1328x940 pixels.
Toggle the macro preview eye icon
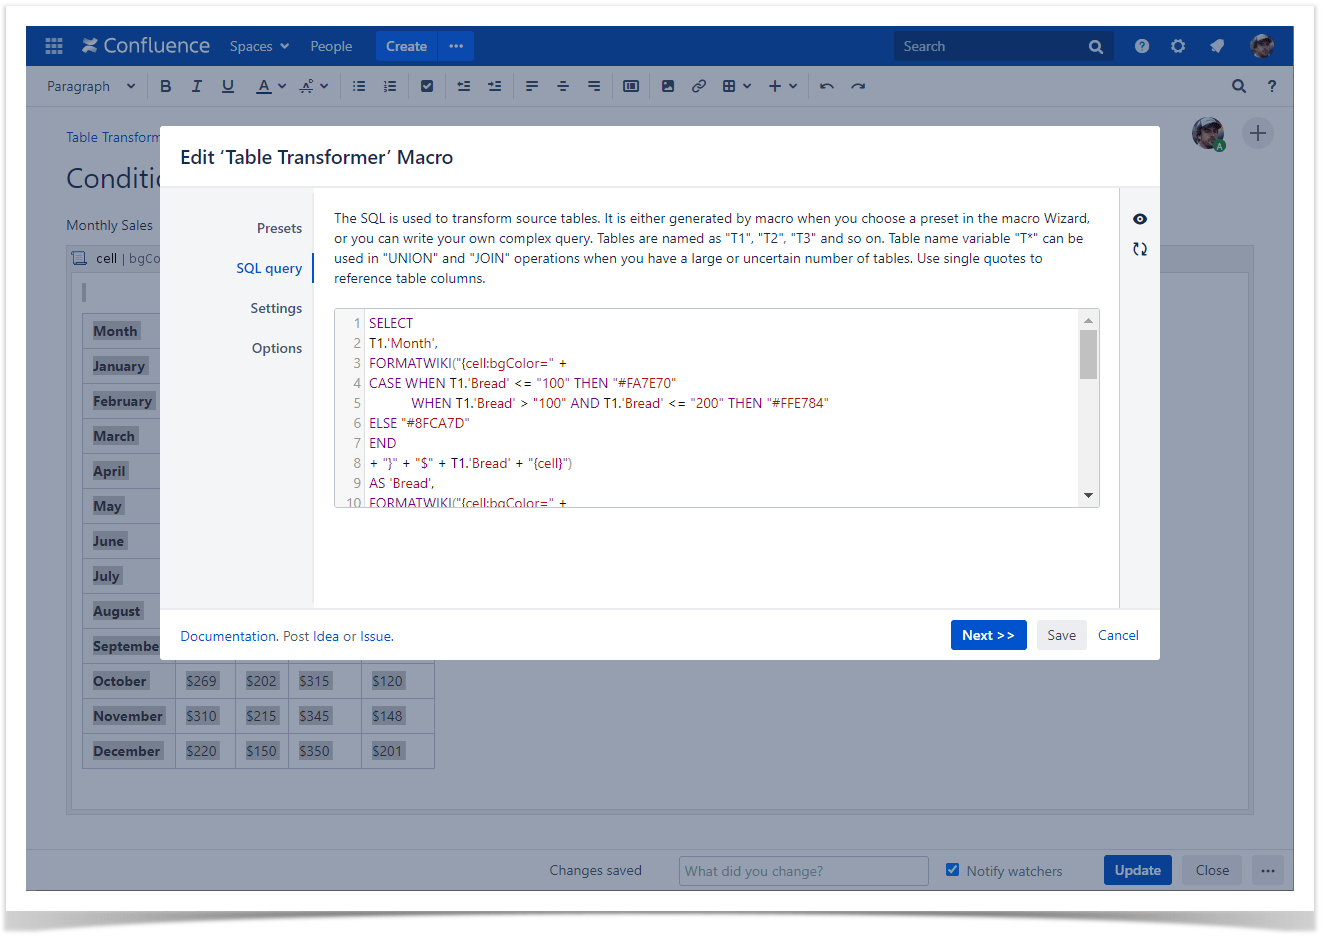1140,218
